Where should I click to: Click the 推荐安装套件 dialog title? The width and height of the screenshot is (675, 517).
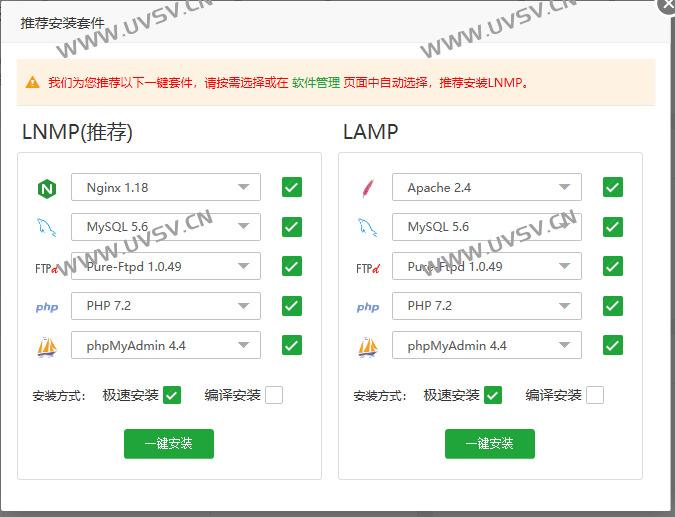coord(62,23)
